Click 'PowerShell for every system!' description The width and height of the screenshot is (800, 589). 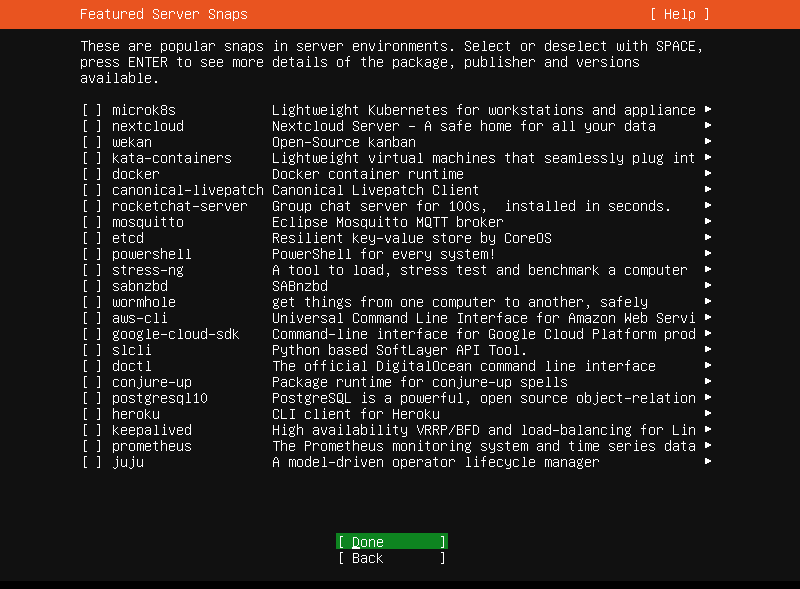pyautogui.click(x=383, y=254)
